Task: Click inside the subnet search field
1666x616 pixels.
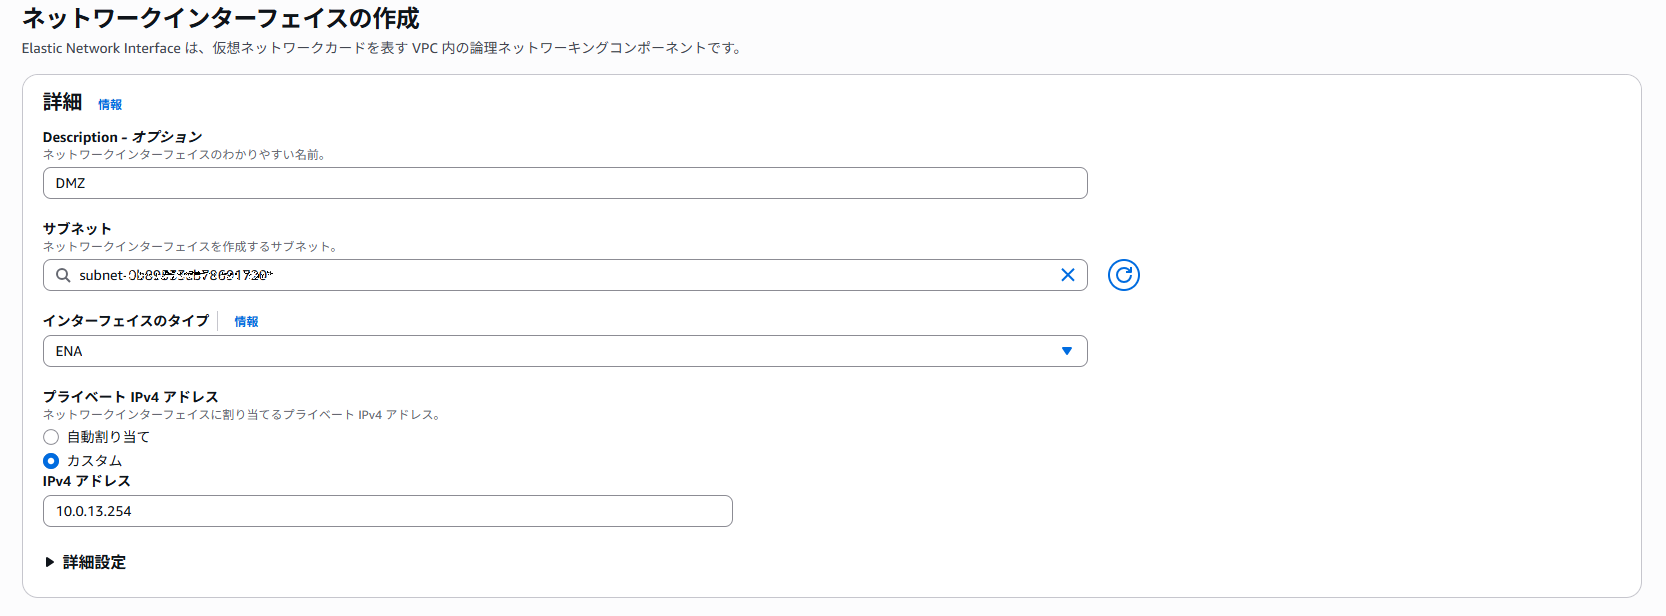Action: (565, 275)
